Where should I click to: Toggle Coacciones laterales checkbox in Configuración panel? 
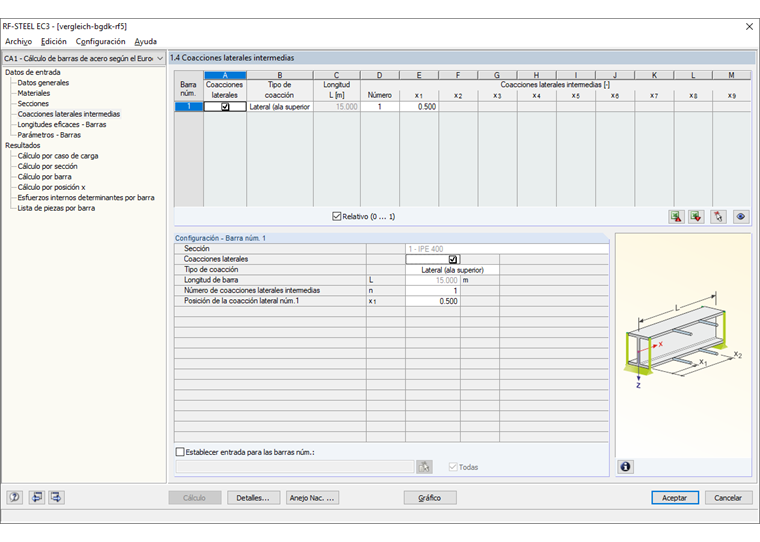pos(453,259)
